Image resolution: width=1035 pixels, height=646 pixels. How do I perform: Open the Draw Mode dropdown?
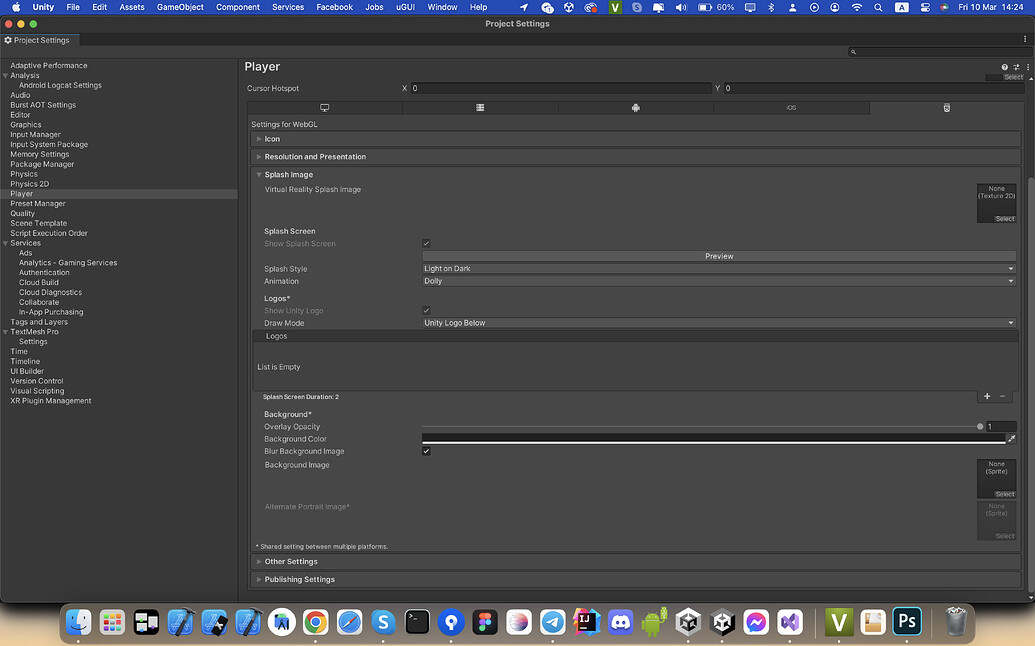coord(718,323)
